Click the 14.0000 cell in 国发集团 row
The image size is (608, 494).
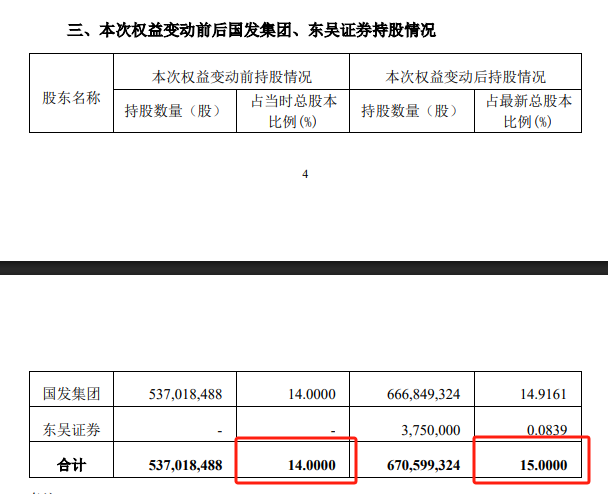312,394
